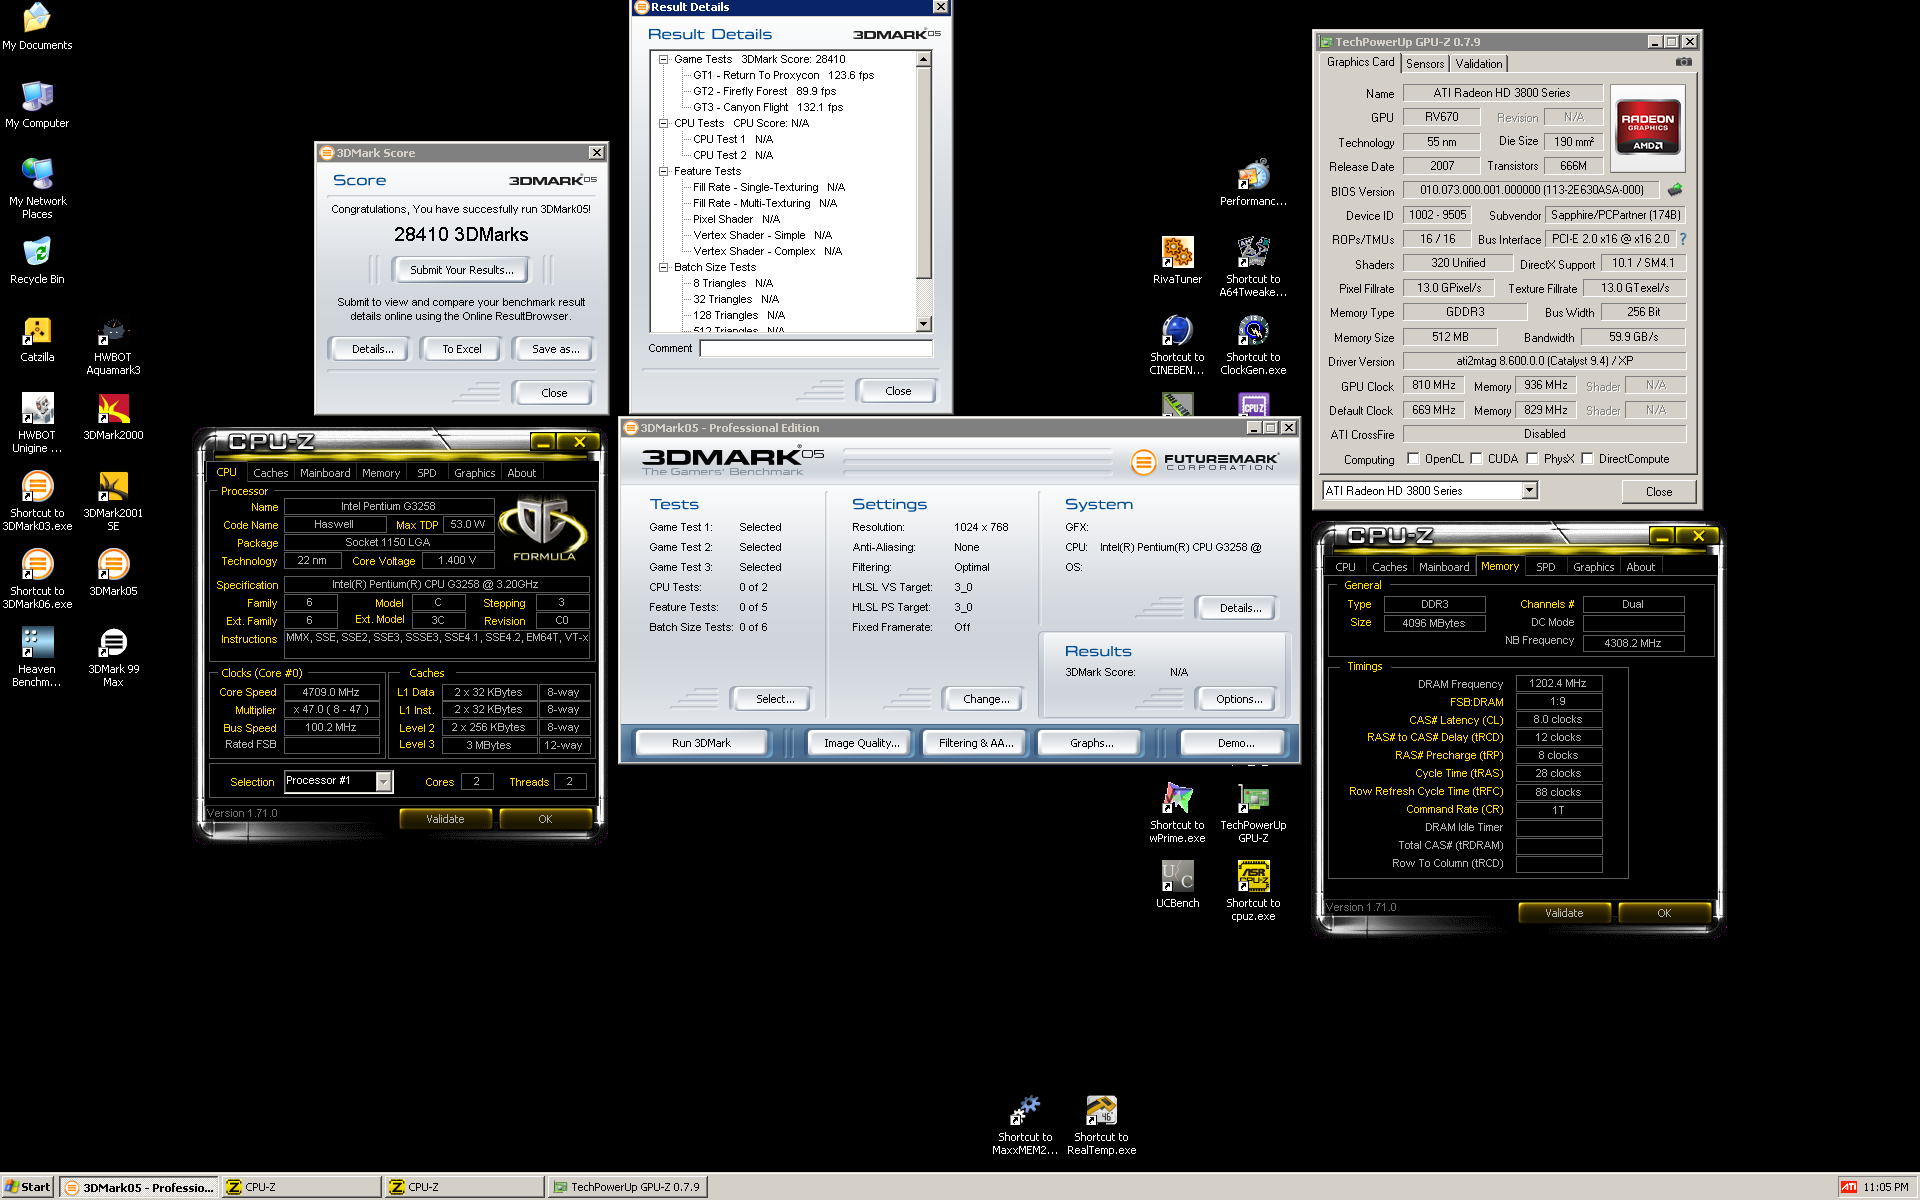Launch HWBOT Unigine shortcut

(37, 423)
